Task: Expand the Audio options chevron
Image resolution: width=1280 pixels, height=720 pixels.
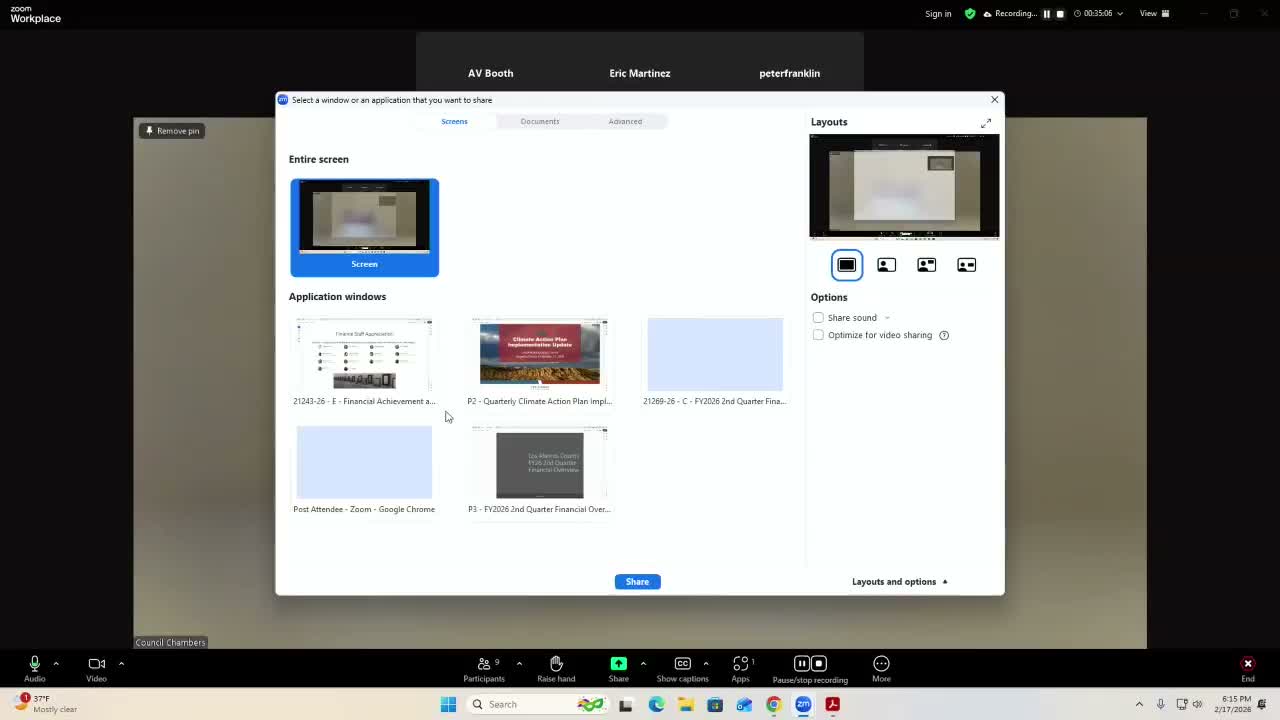Action: 56,663
